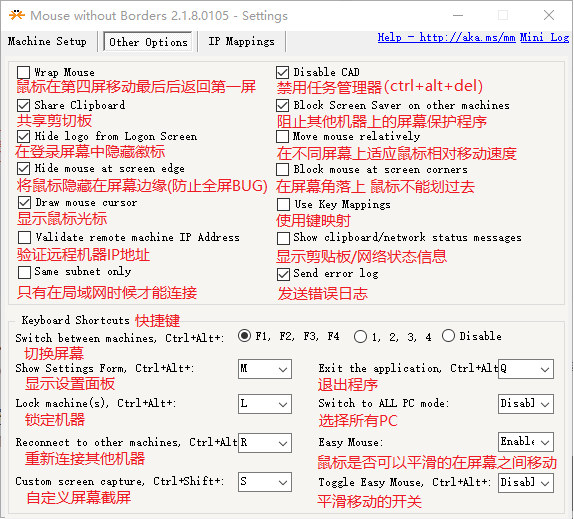This screenshot has height=519, width=574.
Task: Expand Exit the application key dropdown
Action: (x=526, y=369)
